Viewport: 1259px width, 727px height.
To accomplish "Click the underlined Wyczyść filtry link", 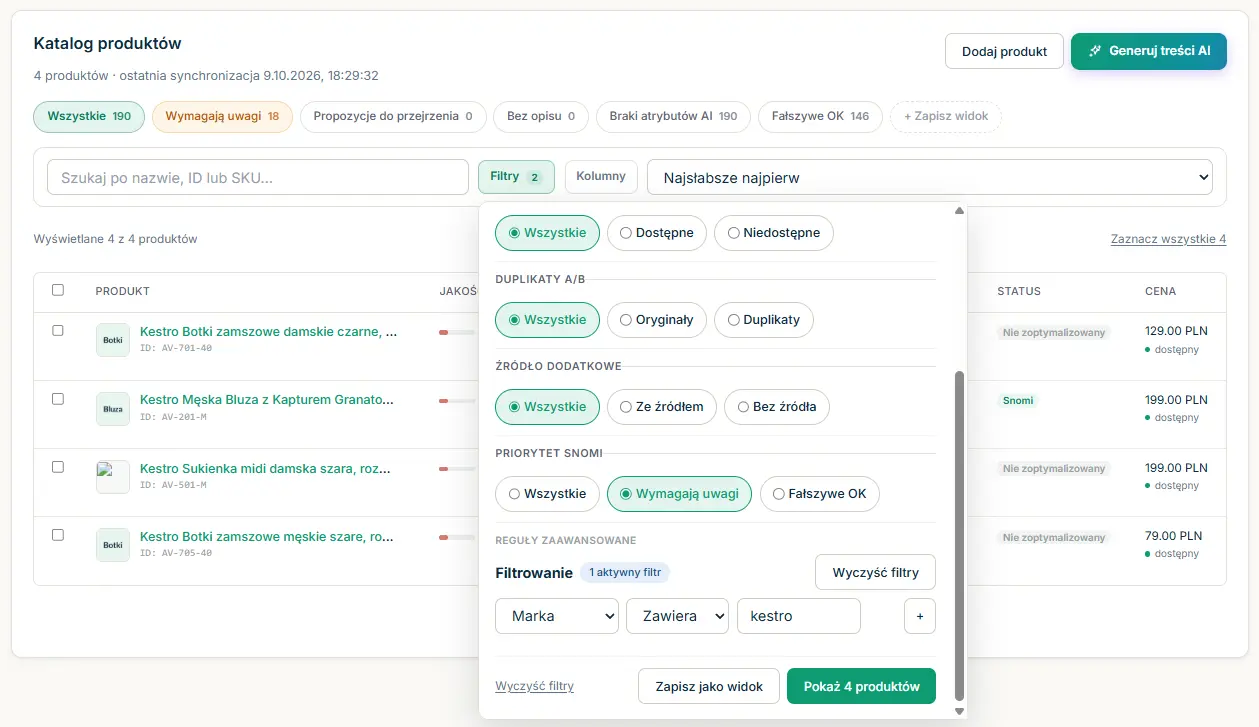I will [x=535, y=686].
